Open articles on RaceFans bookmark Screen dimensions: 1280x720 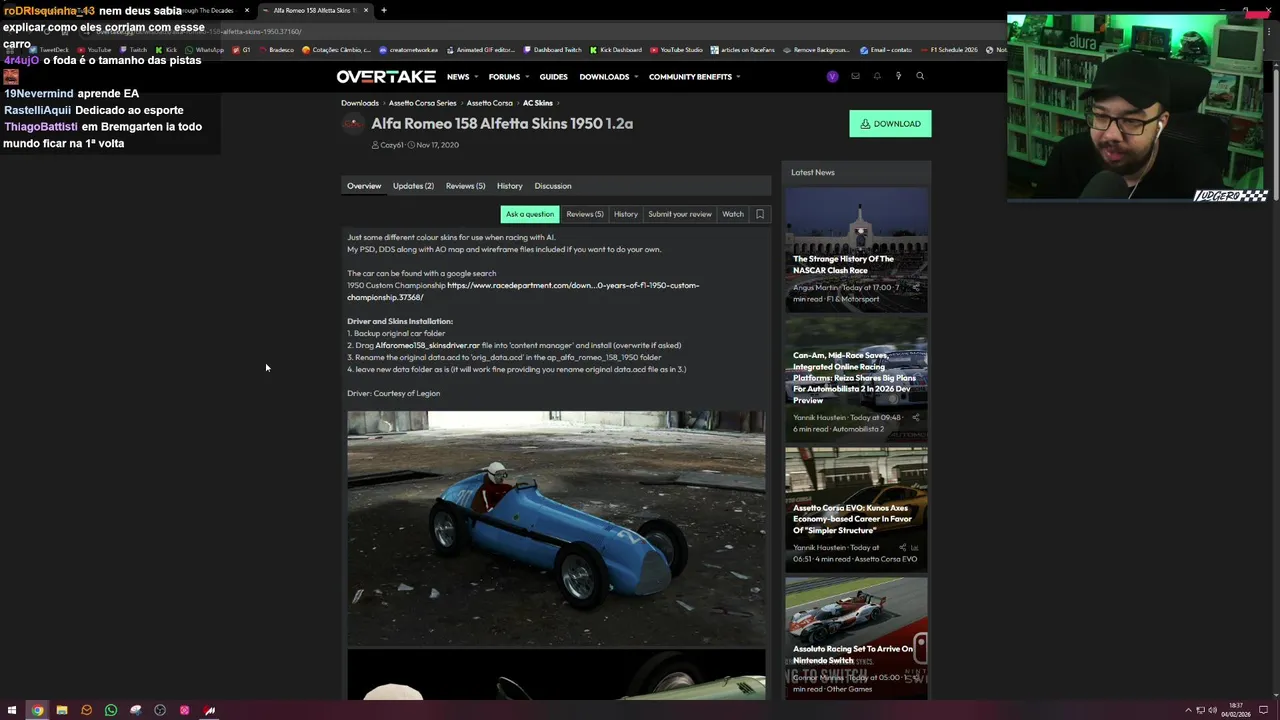[742, 50]
